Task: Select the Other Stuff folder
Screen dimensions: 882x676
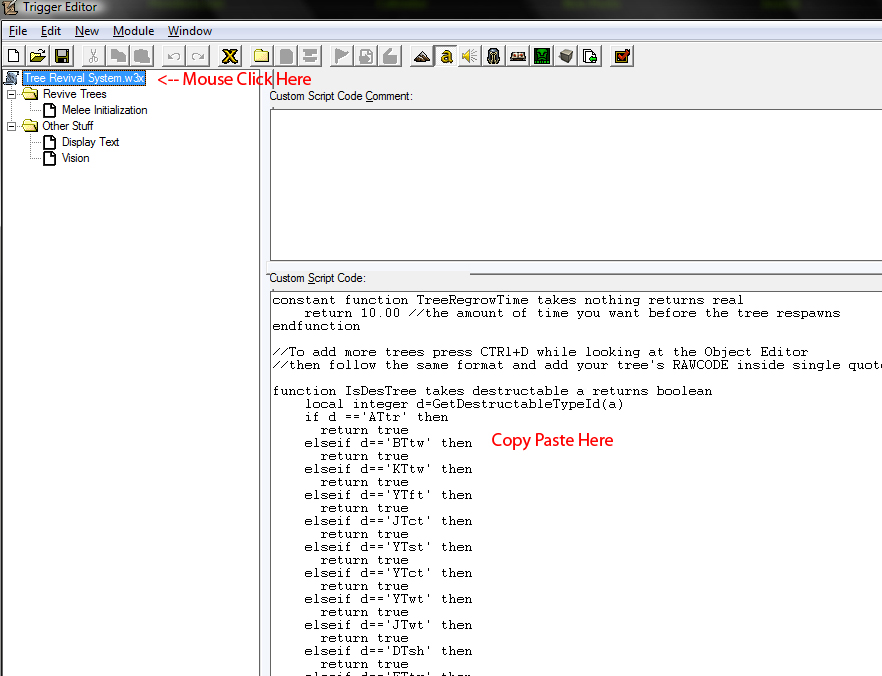Action: pos(68,126)
